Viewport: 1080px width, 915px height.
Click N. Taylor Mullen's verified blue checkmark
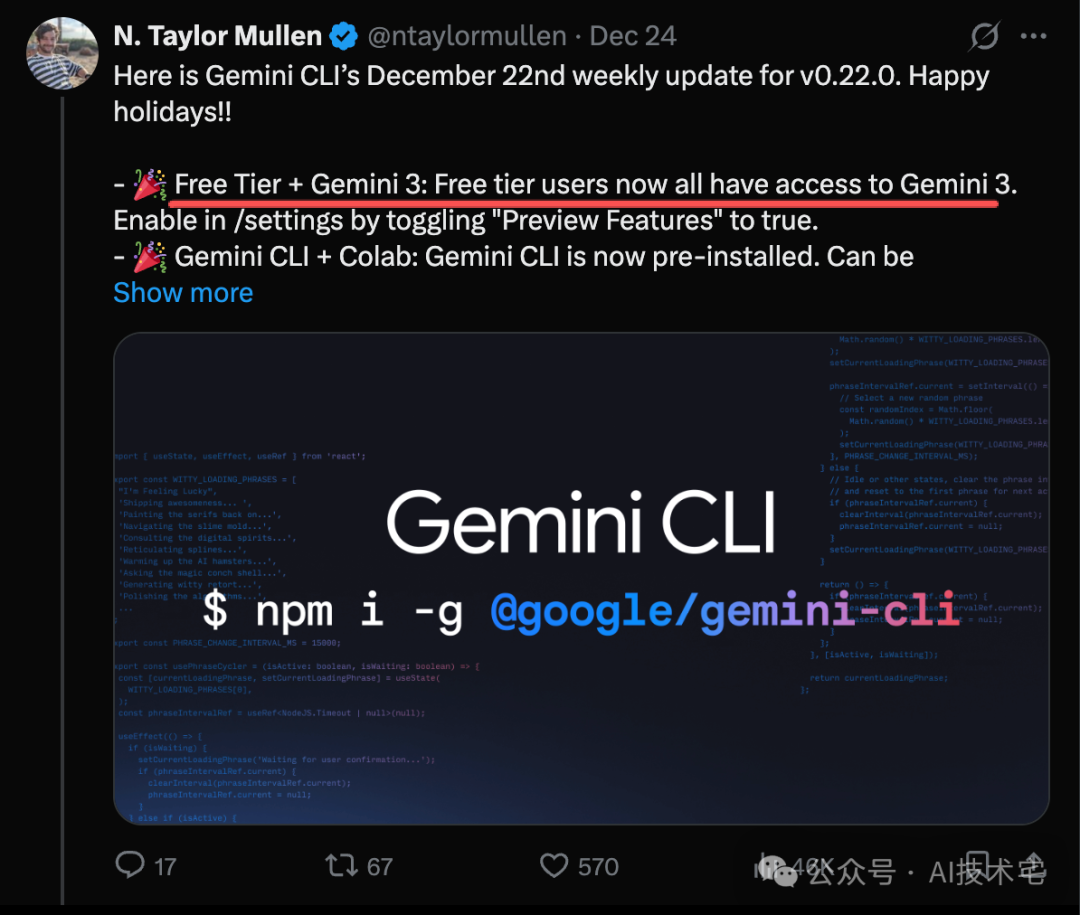pyautogui.click(x=341, y=35)
